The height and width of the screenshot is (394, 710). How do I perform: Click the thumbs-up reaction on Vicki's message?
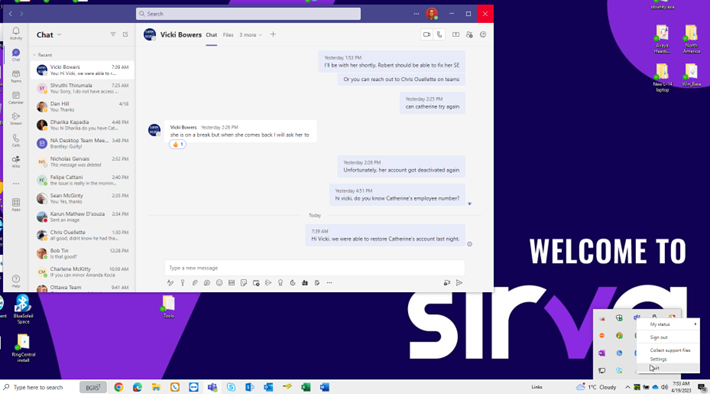tap(178, 144)
